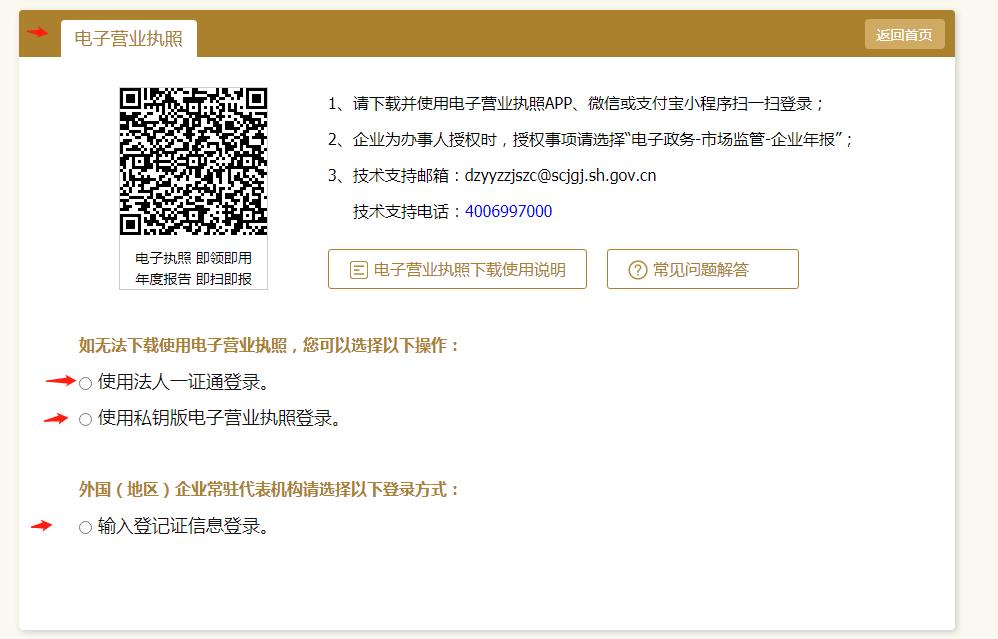998x639 pixels.
Task: Select the 使用私钥版电子营业执照登录 radio button
Action: [86, 420]
